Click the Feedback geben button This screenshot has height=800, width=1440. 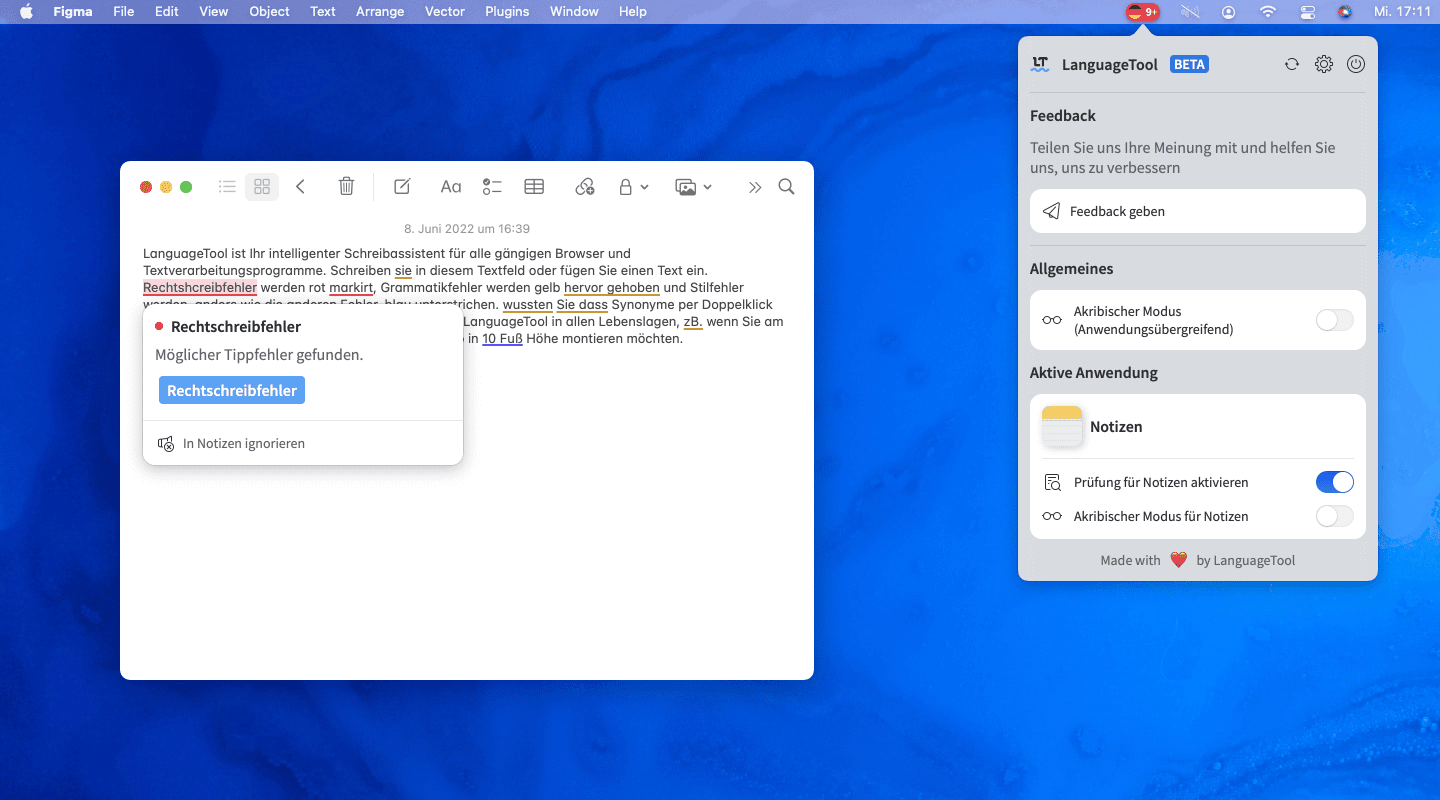pyautogui.click(x=1198, y=211)
